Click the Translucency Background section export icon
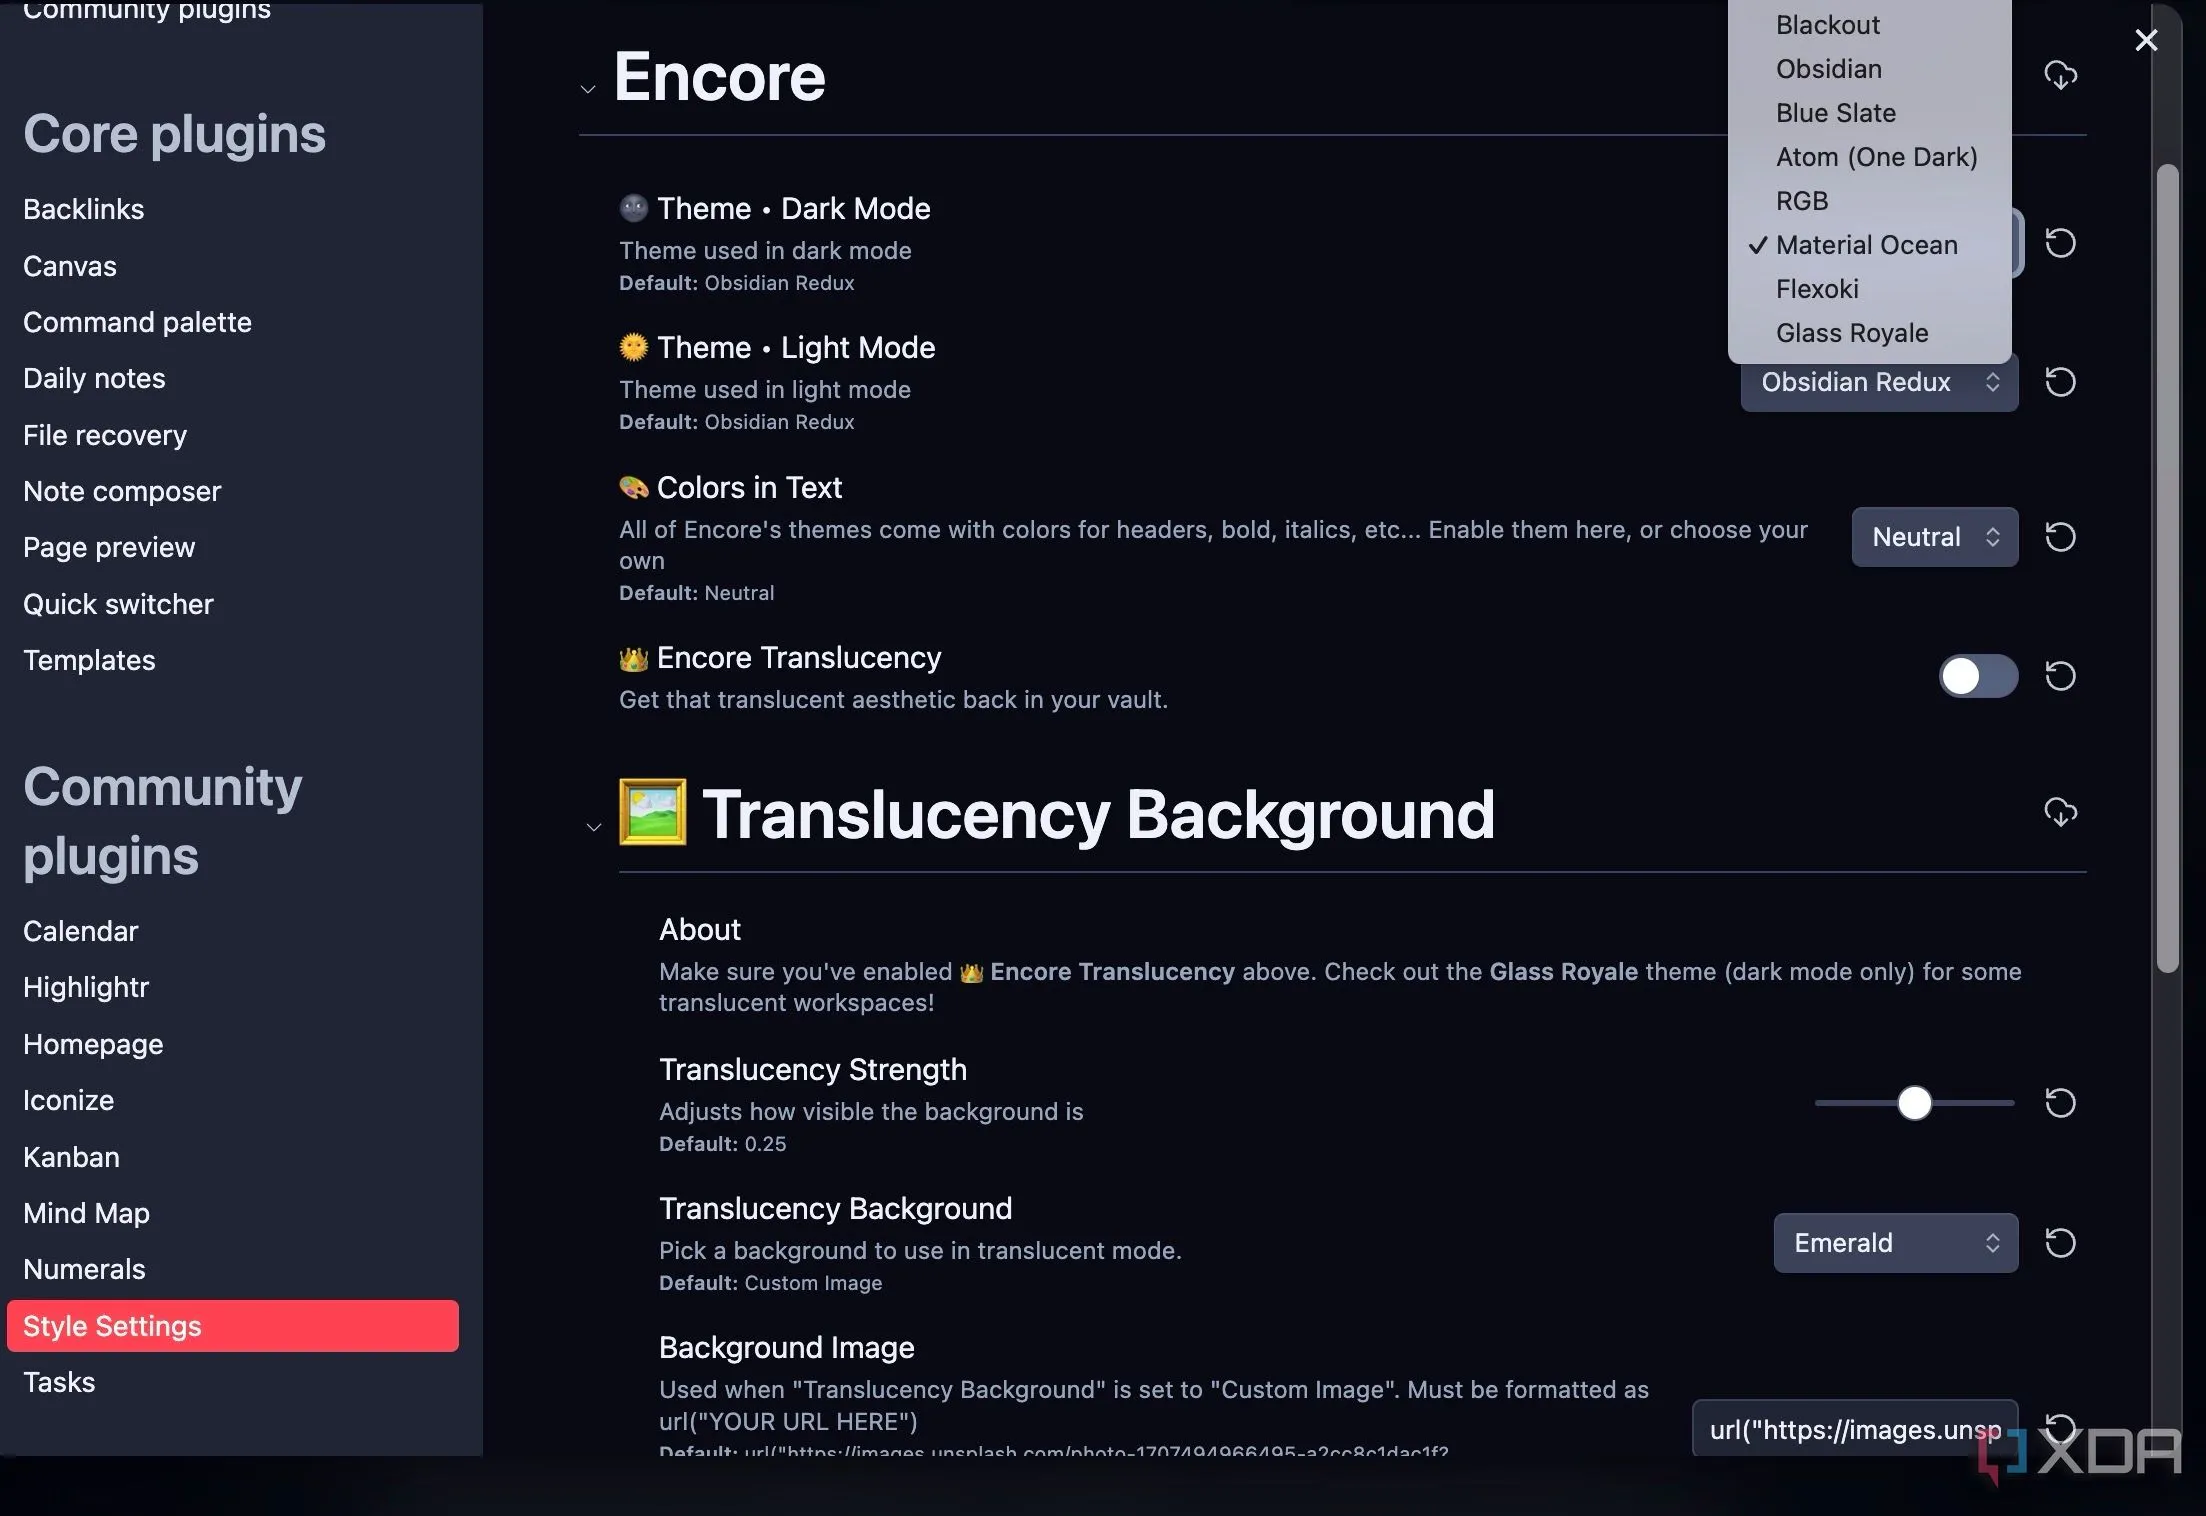This screenshot has width=2206, height=1516. [x=2060, y=812]
